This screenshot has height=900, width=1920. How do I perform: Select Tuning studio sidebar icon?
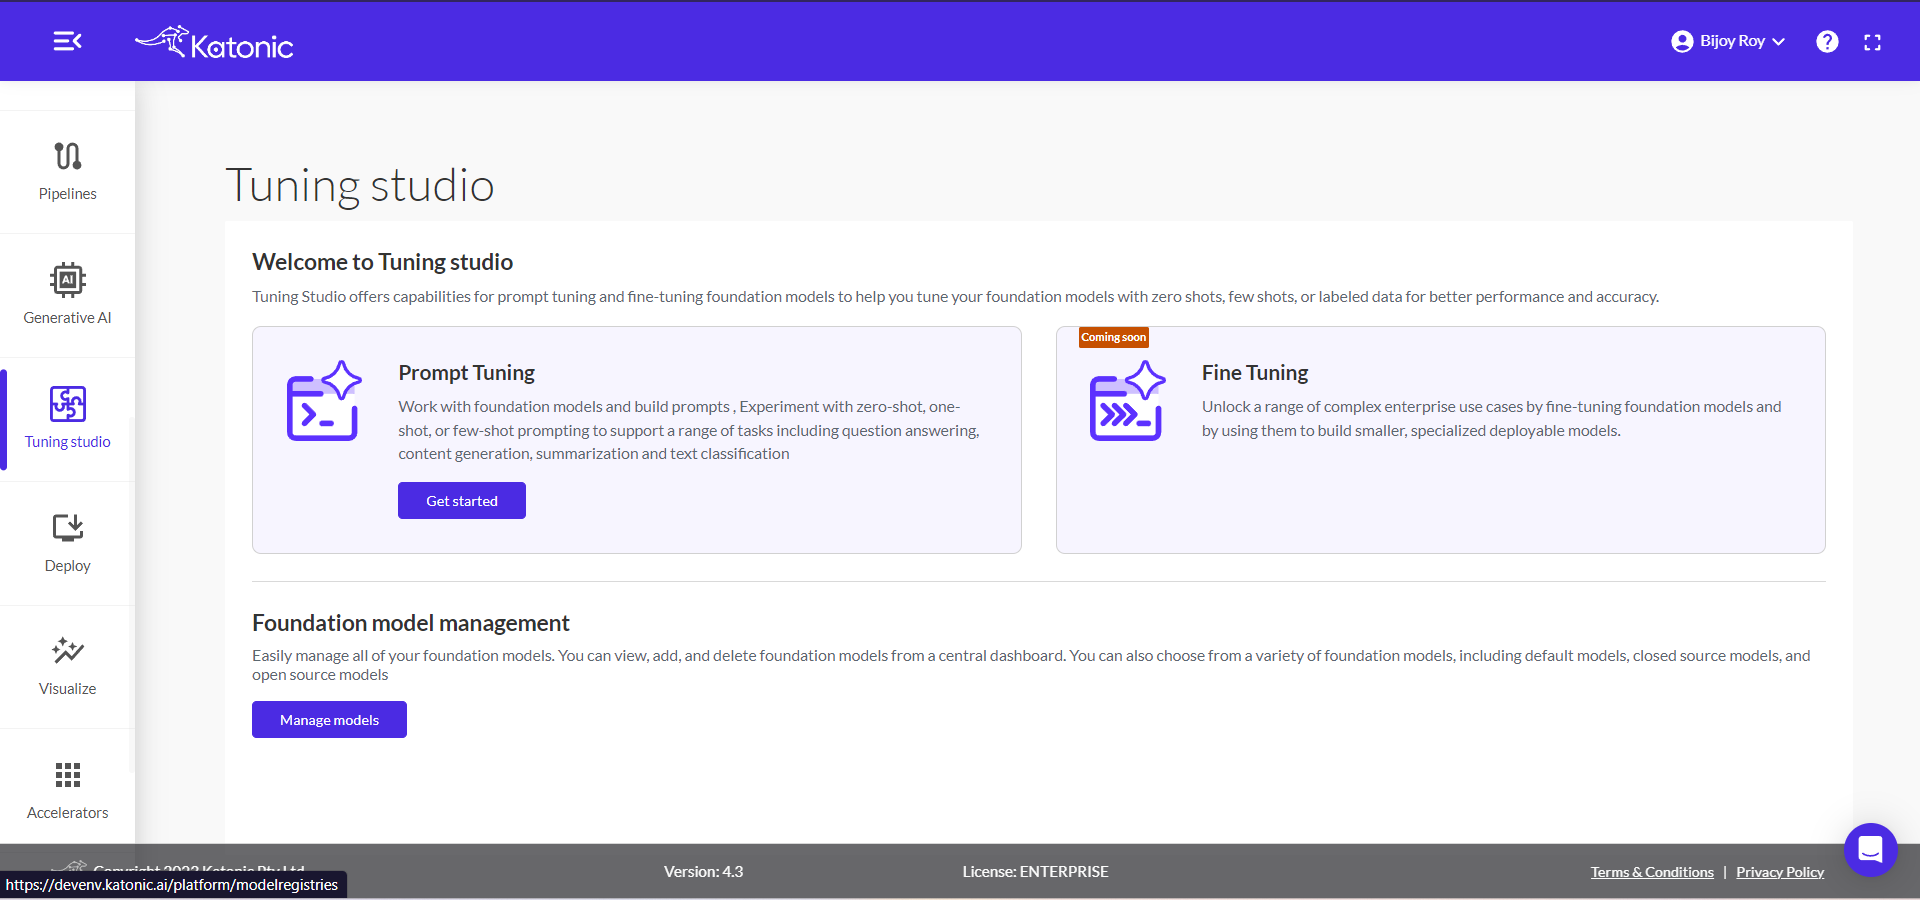68,404
